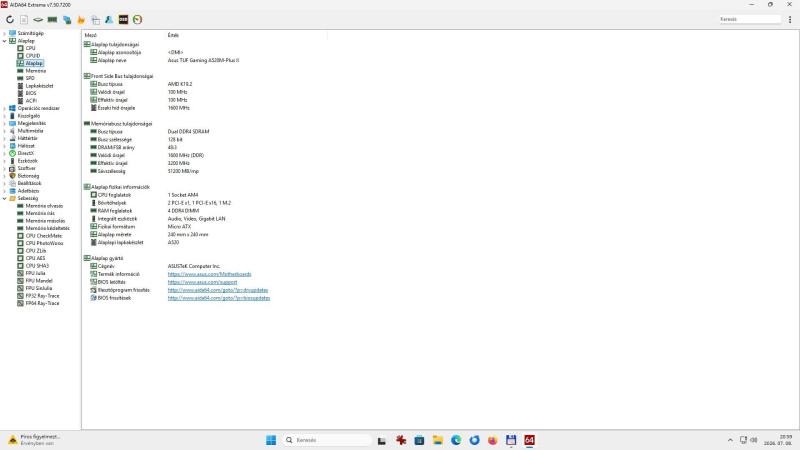The image size is (800, 450).
Task: Open the Report page icon in toolbar
Action: (x=24, y=19)
